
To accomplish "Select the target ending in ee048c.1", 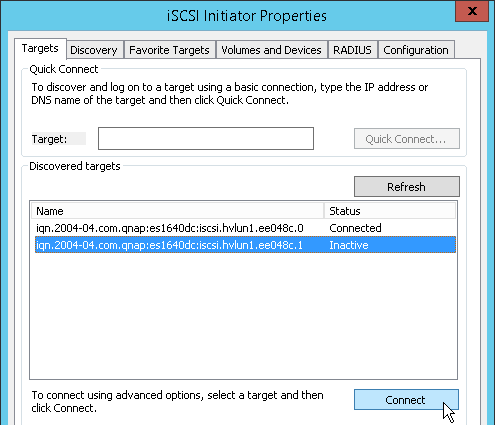I will point(169,245).
